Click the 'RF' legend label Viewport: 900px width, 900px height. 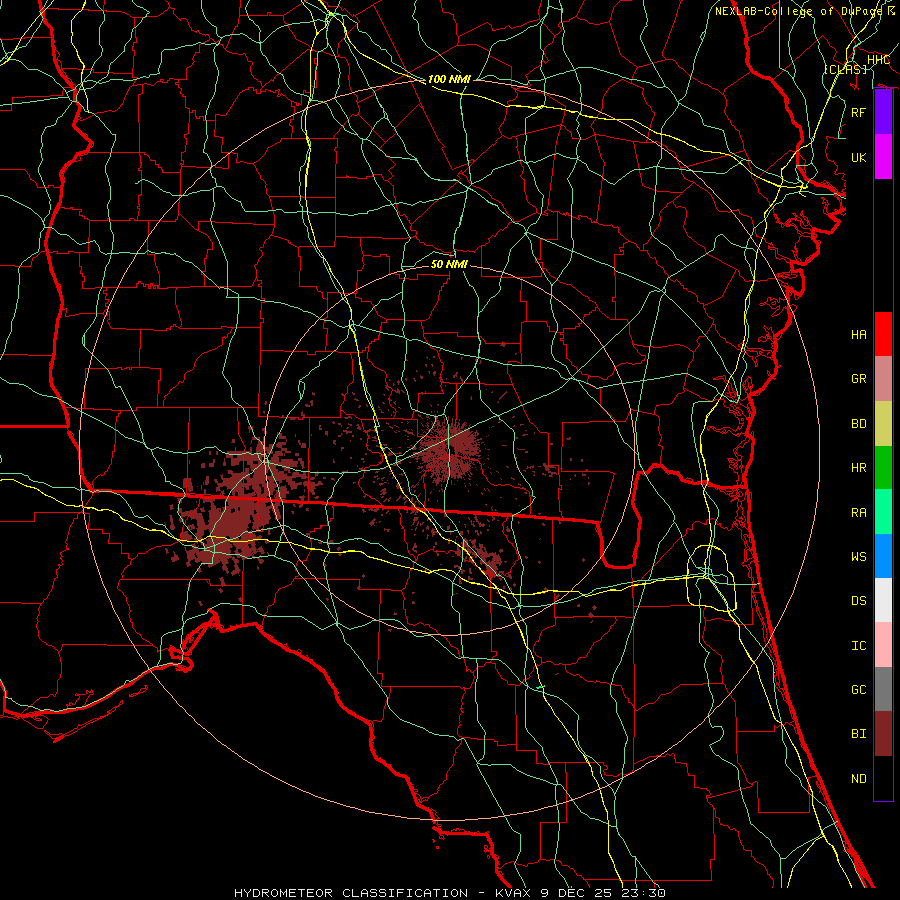(859, 112)
